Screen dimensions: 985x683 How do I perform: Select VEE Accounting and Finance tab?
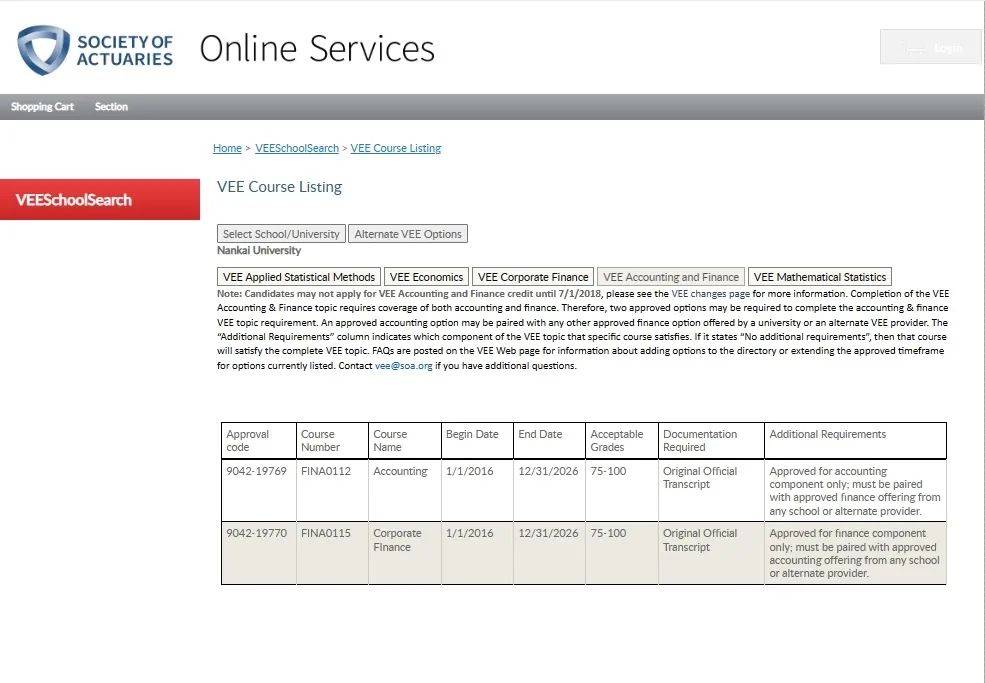(x=671, y=277)
